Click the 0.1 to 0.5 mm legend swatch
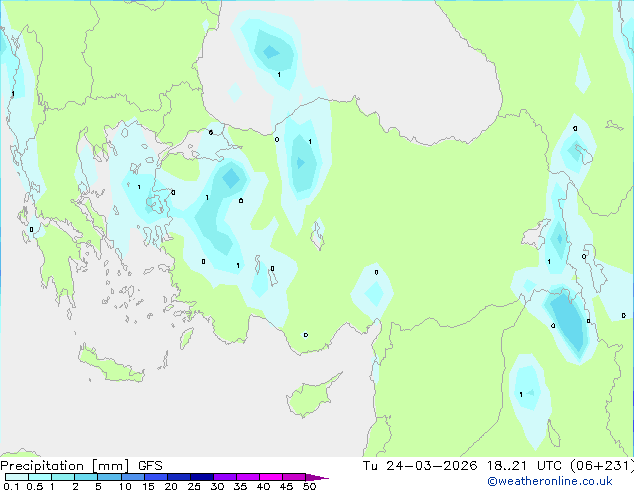 [x=17, y=477]
